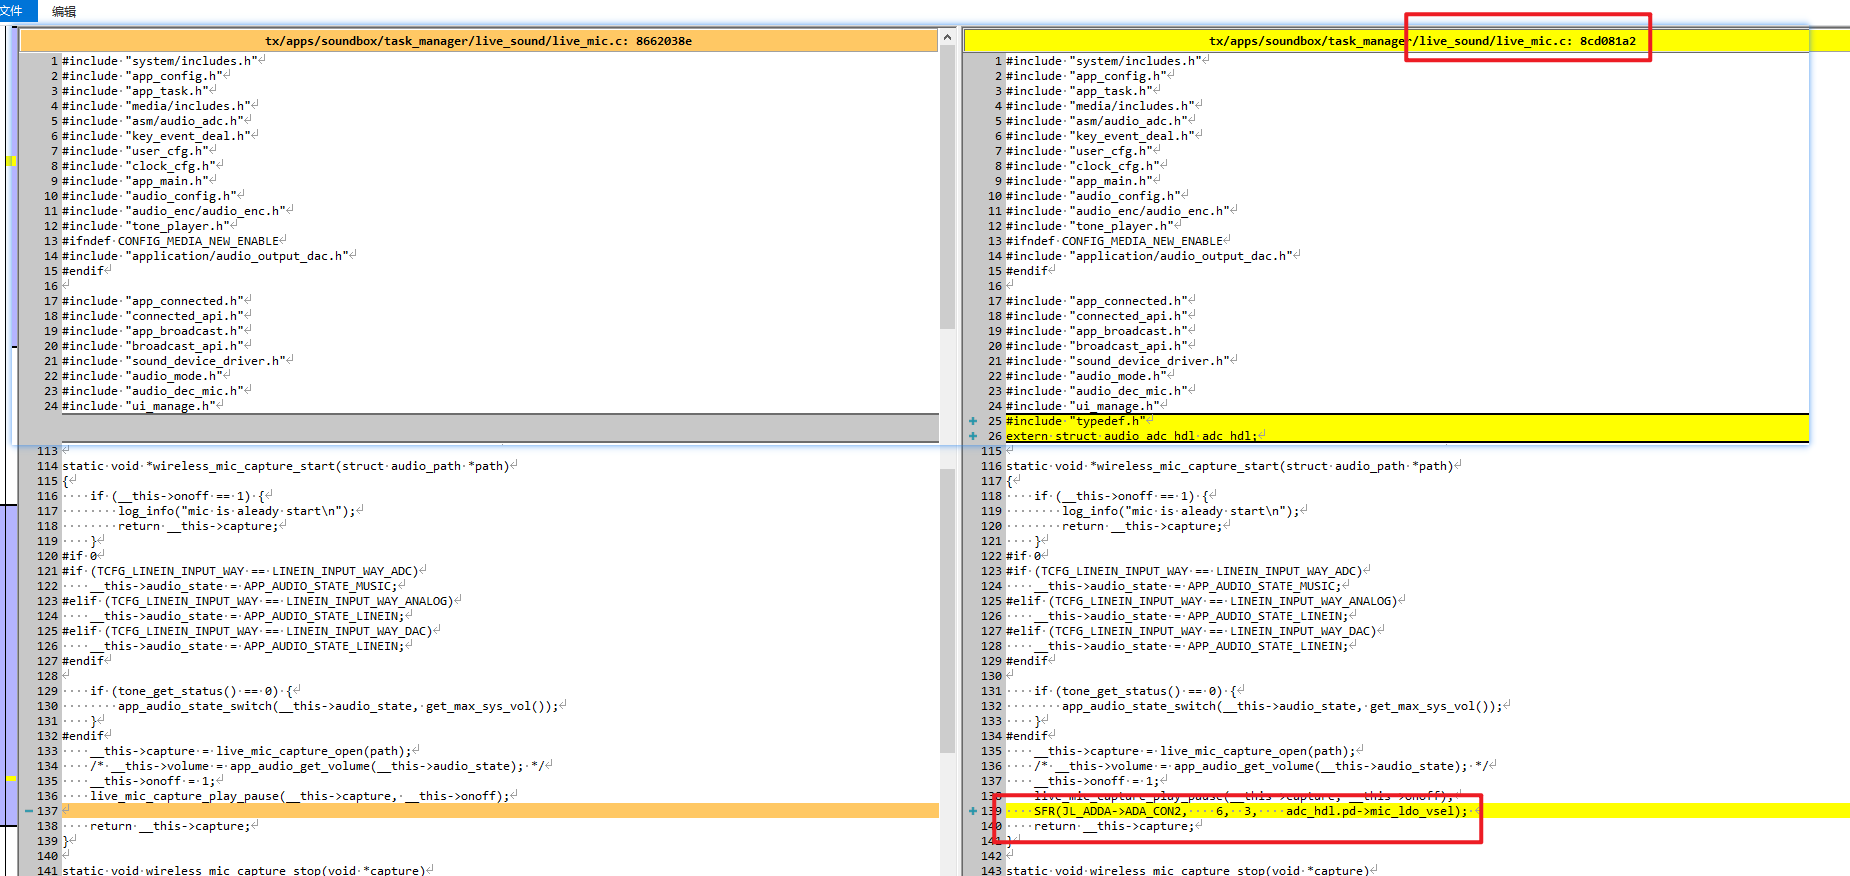Click right pane line 10 #include "audio_config.h"
The width and height of the screenshot is (1850, 876).
1093,196
